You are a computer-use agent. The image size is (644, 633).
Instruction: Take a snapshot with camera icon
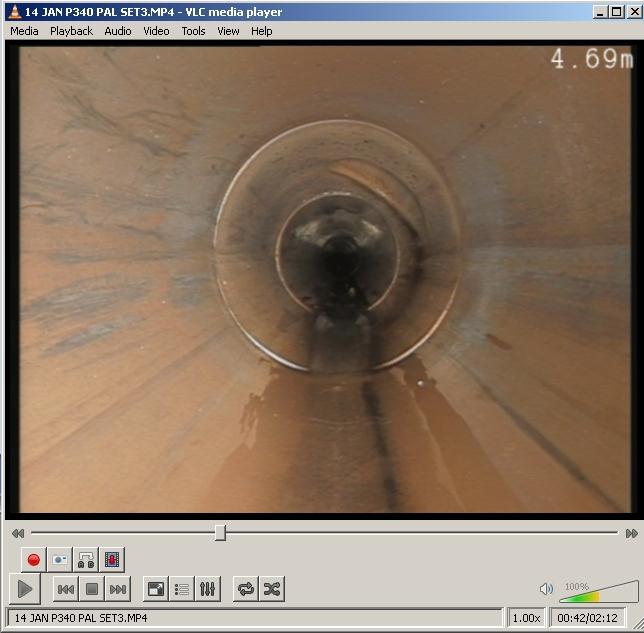[x=60, y=559]
